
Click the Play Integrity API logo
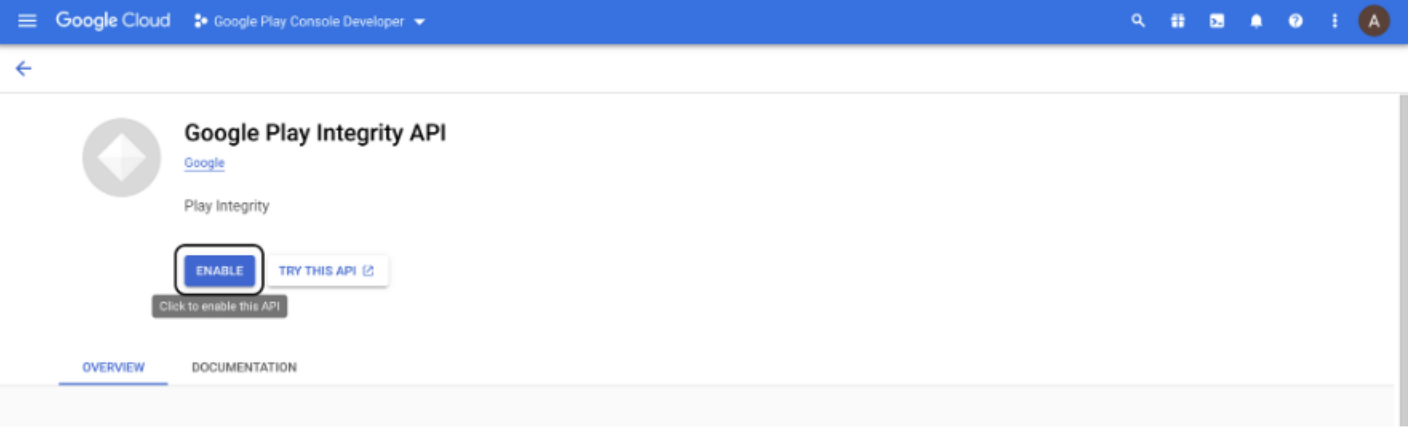coord(121,157)
